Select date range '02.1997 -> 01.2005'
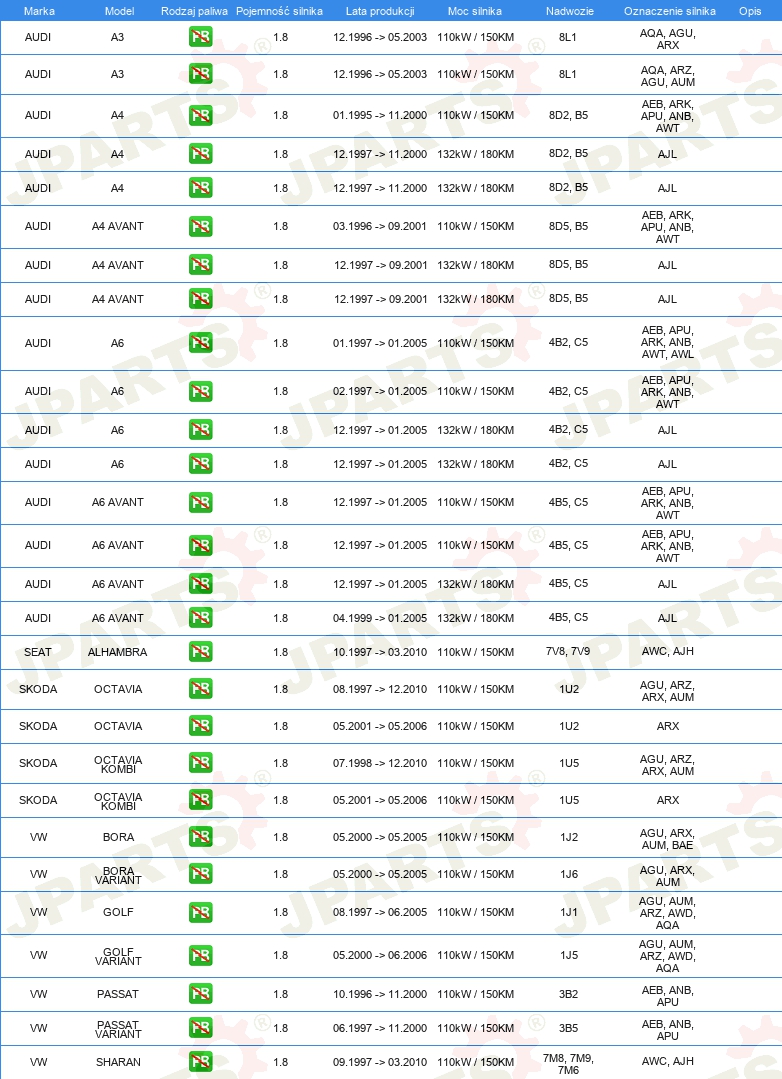Viewport: 782px width, 1079px height. tap(380, 391)
